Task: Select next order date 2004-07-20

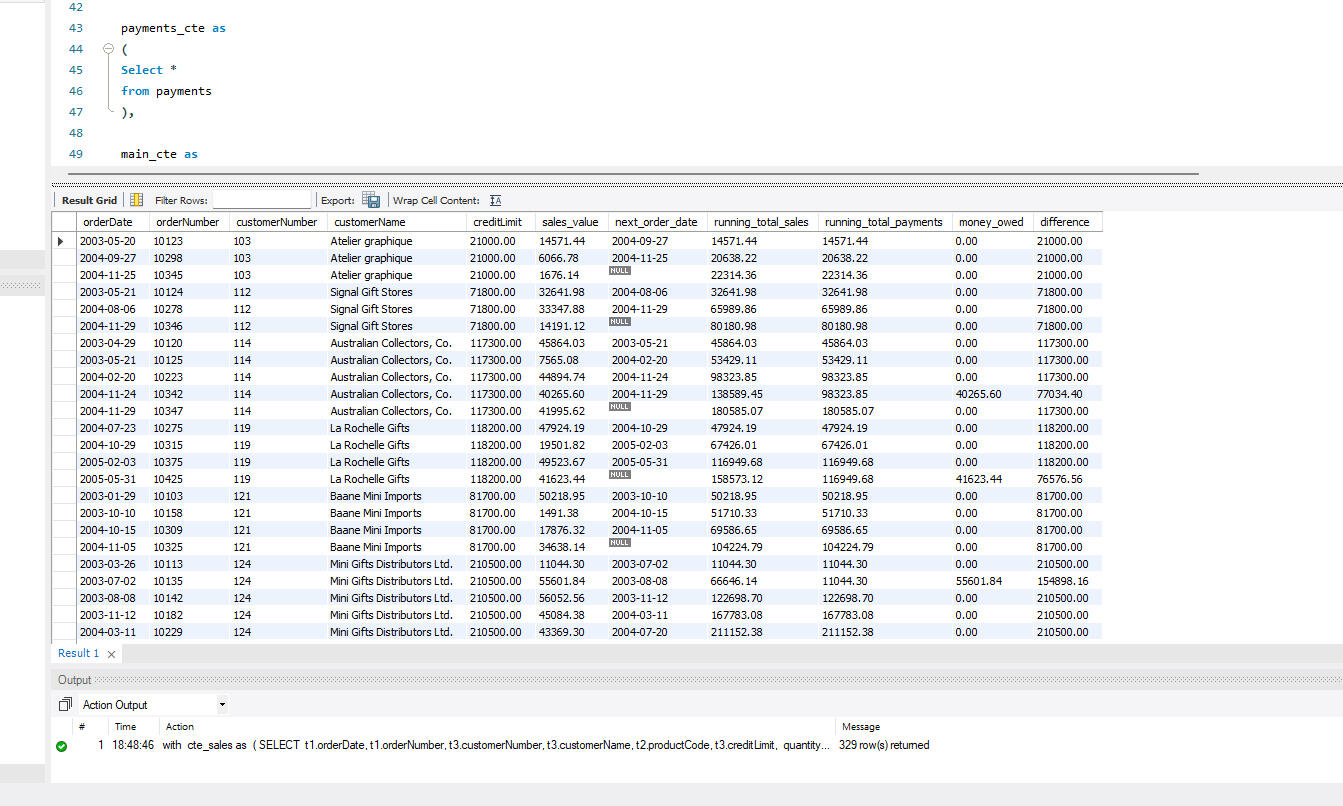Action: tap(641, 632)
